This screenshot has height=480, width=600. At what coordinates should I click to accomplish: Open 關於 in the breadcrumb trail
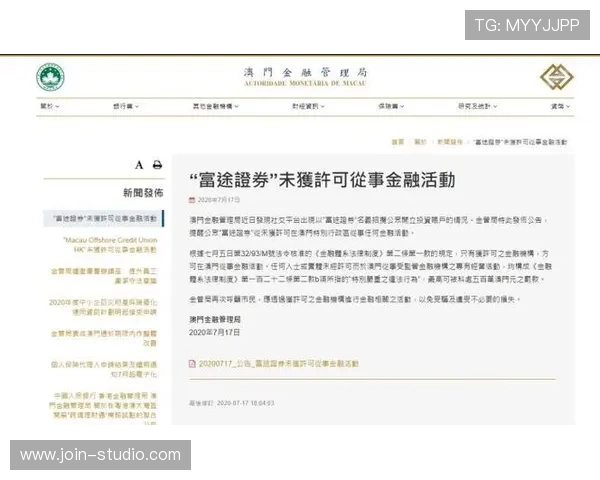coord(420,142)
